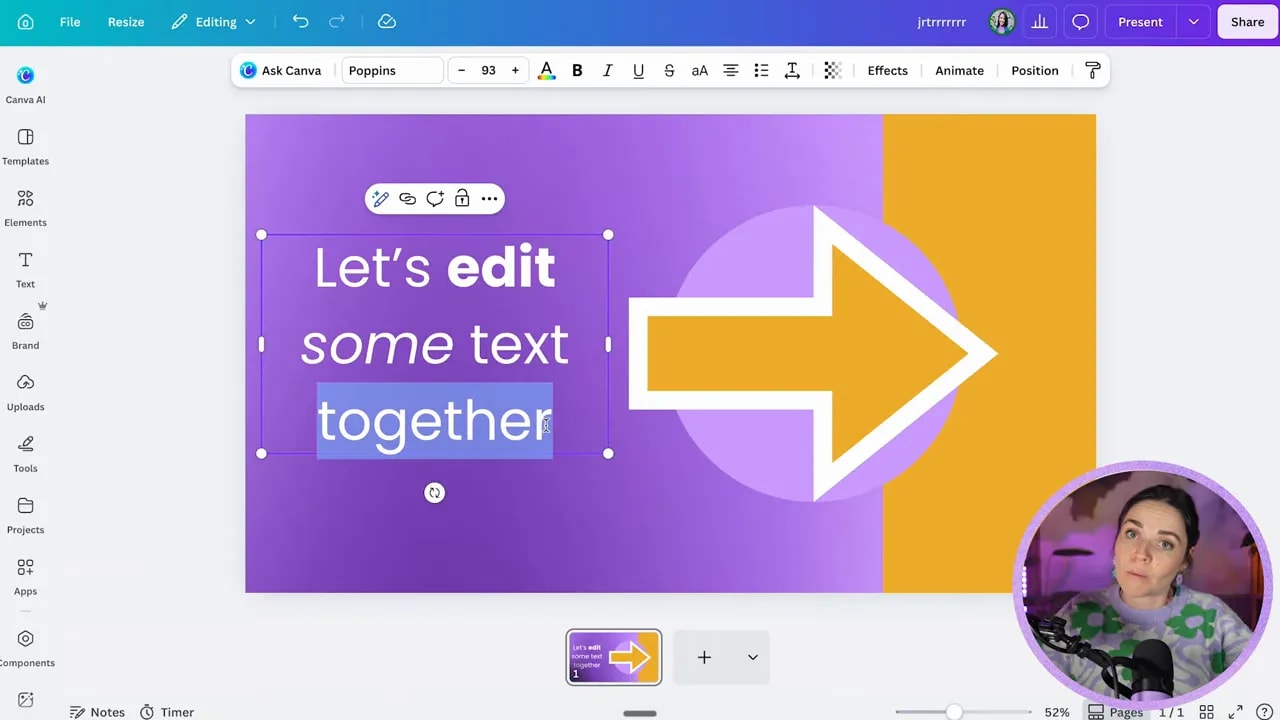Screen dimensions: 1280x720
Task: Toggle the Pages view
Action: click(1116, 712)
